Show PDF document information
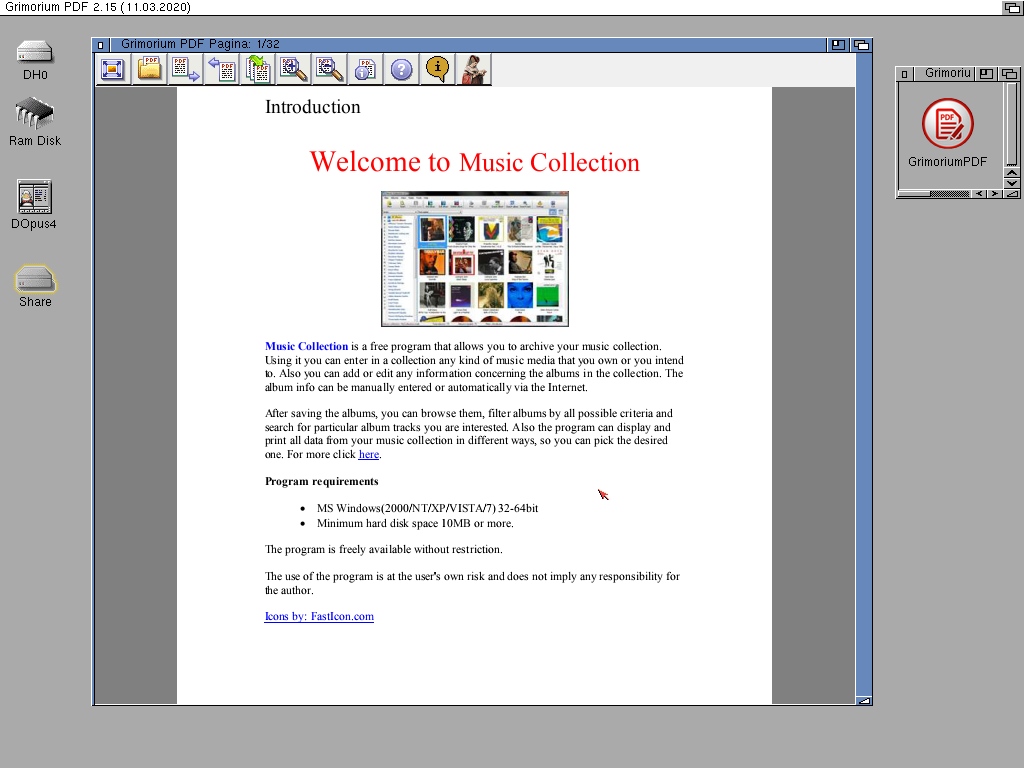Viewport: 1024px width, 768px height. [x=365, y=69]
